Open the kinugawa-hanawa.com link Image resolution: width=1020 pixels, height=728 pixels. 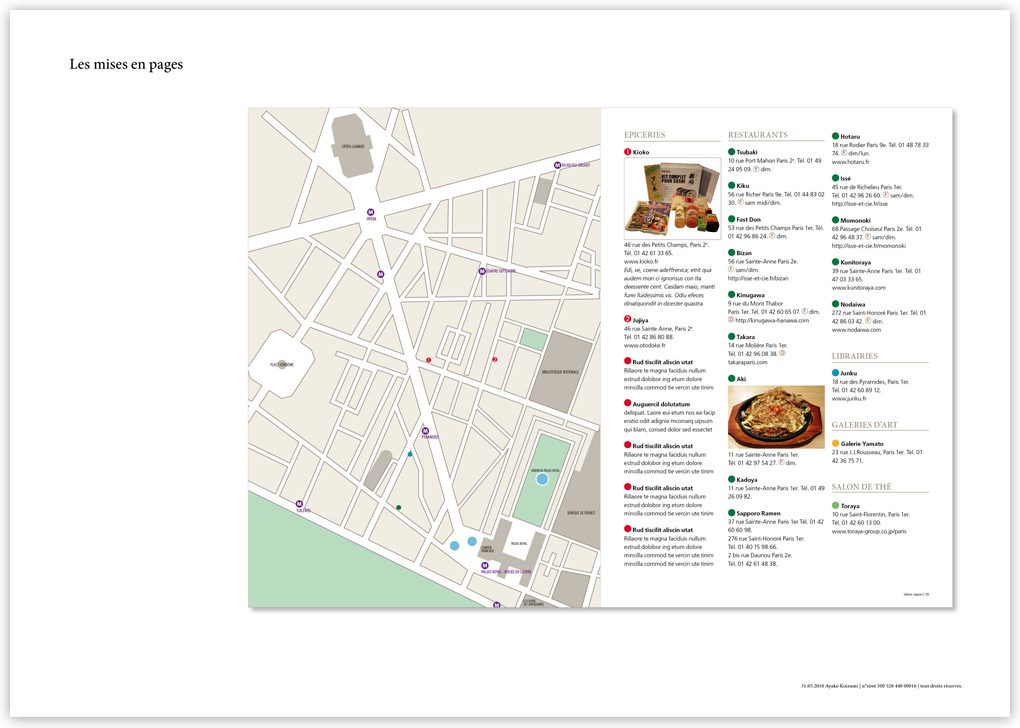coord(772,320)
